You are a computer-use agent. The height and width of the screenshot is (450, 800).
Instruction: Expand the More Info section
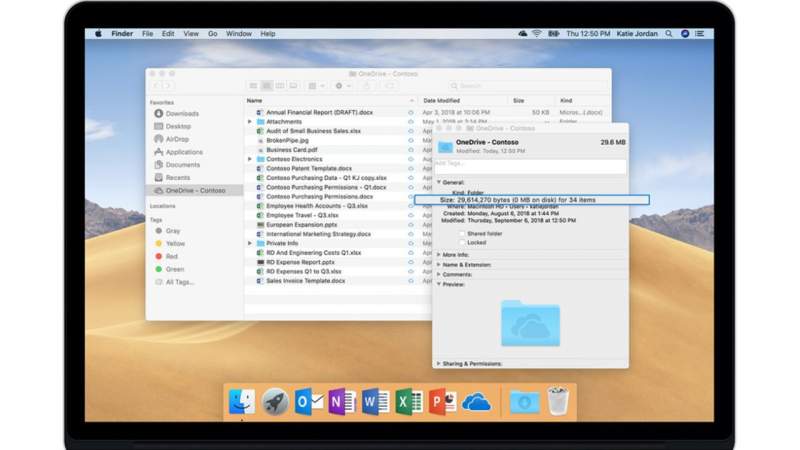439,255
